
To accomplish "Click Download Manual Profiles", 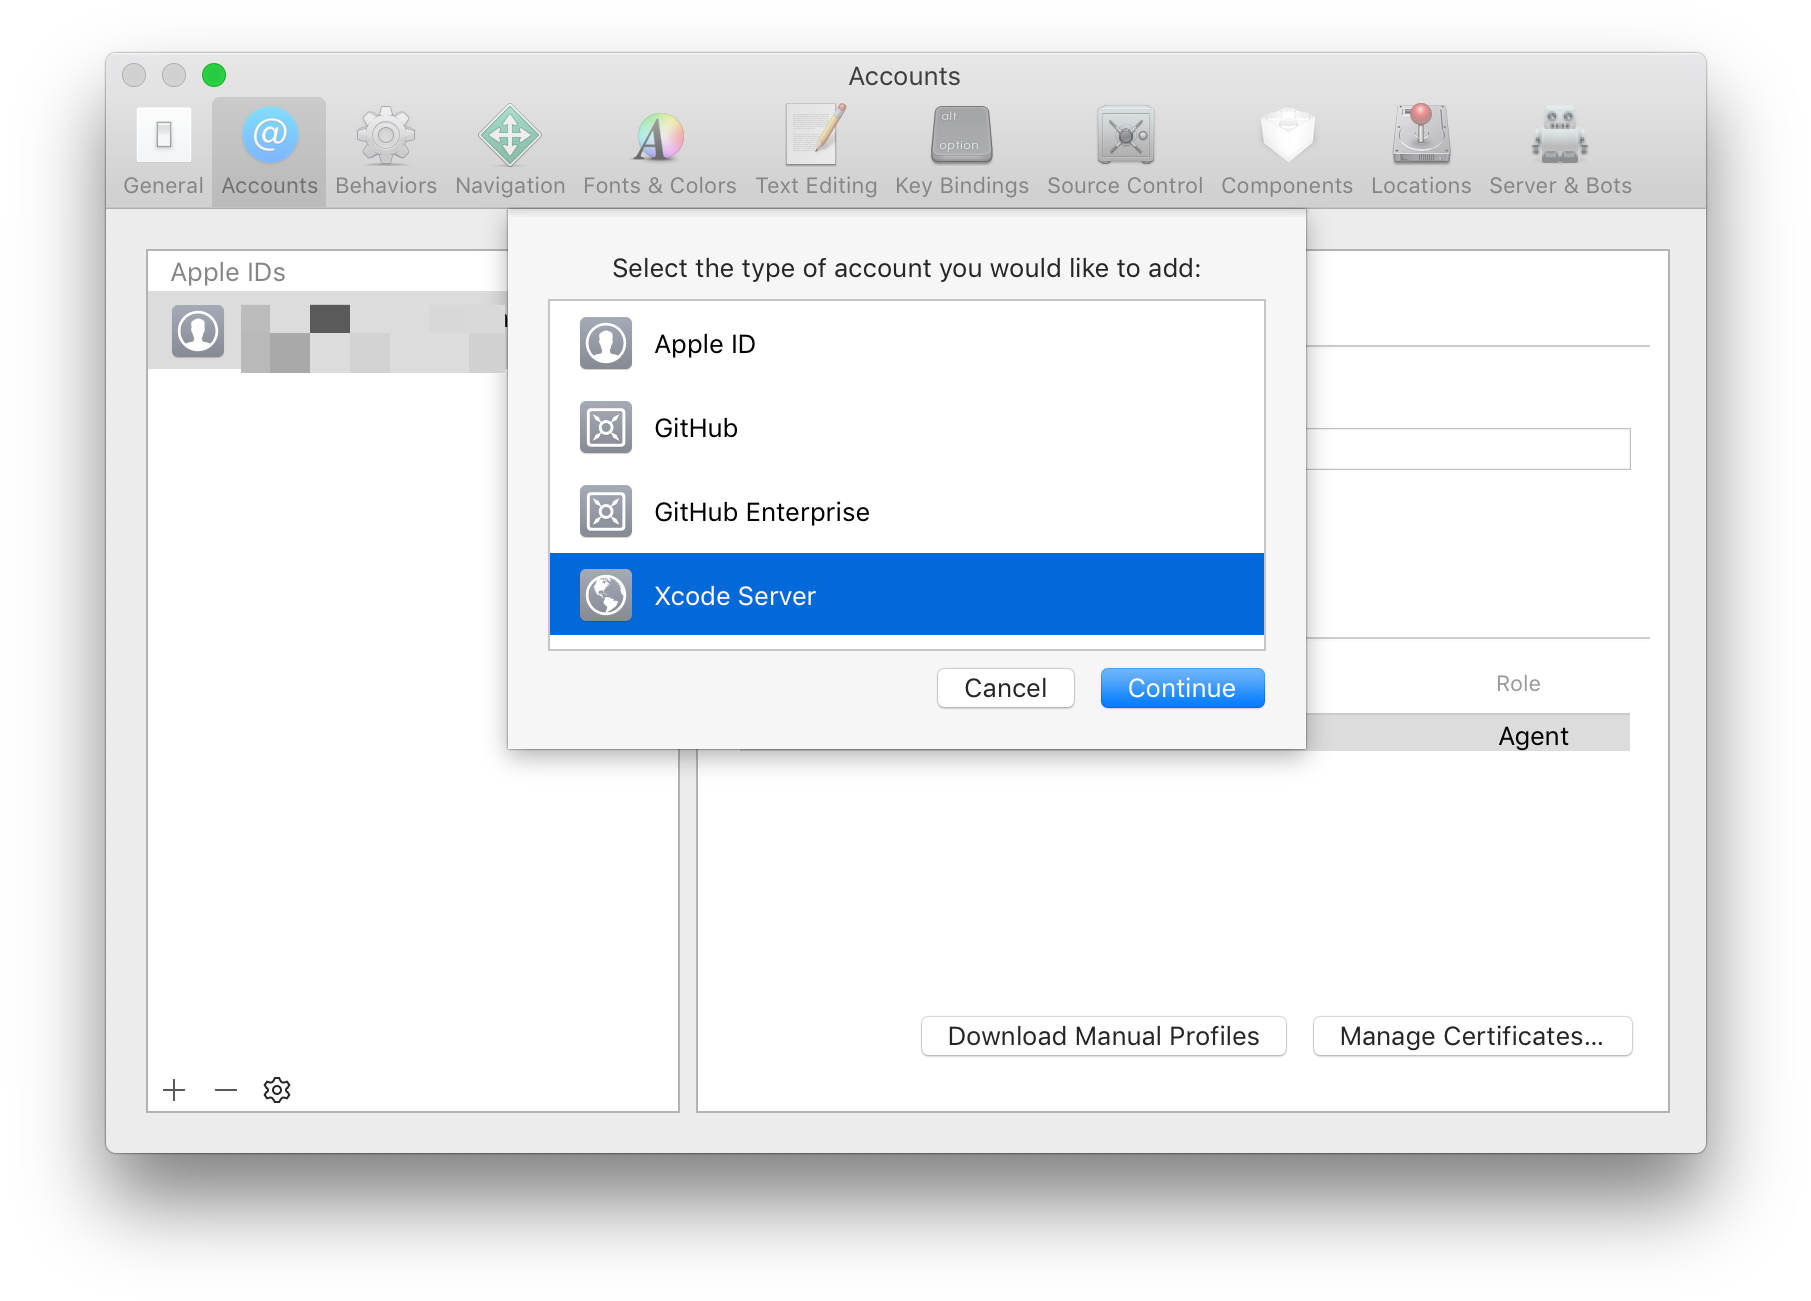I will tap(1103, 1036).
